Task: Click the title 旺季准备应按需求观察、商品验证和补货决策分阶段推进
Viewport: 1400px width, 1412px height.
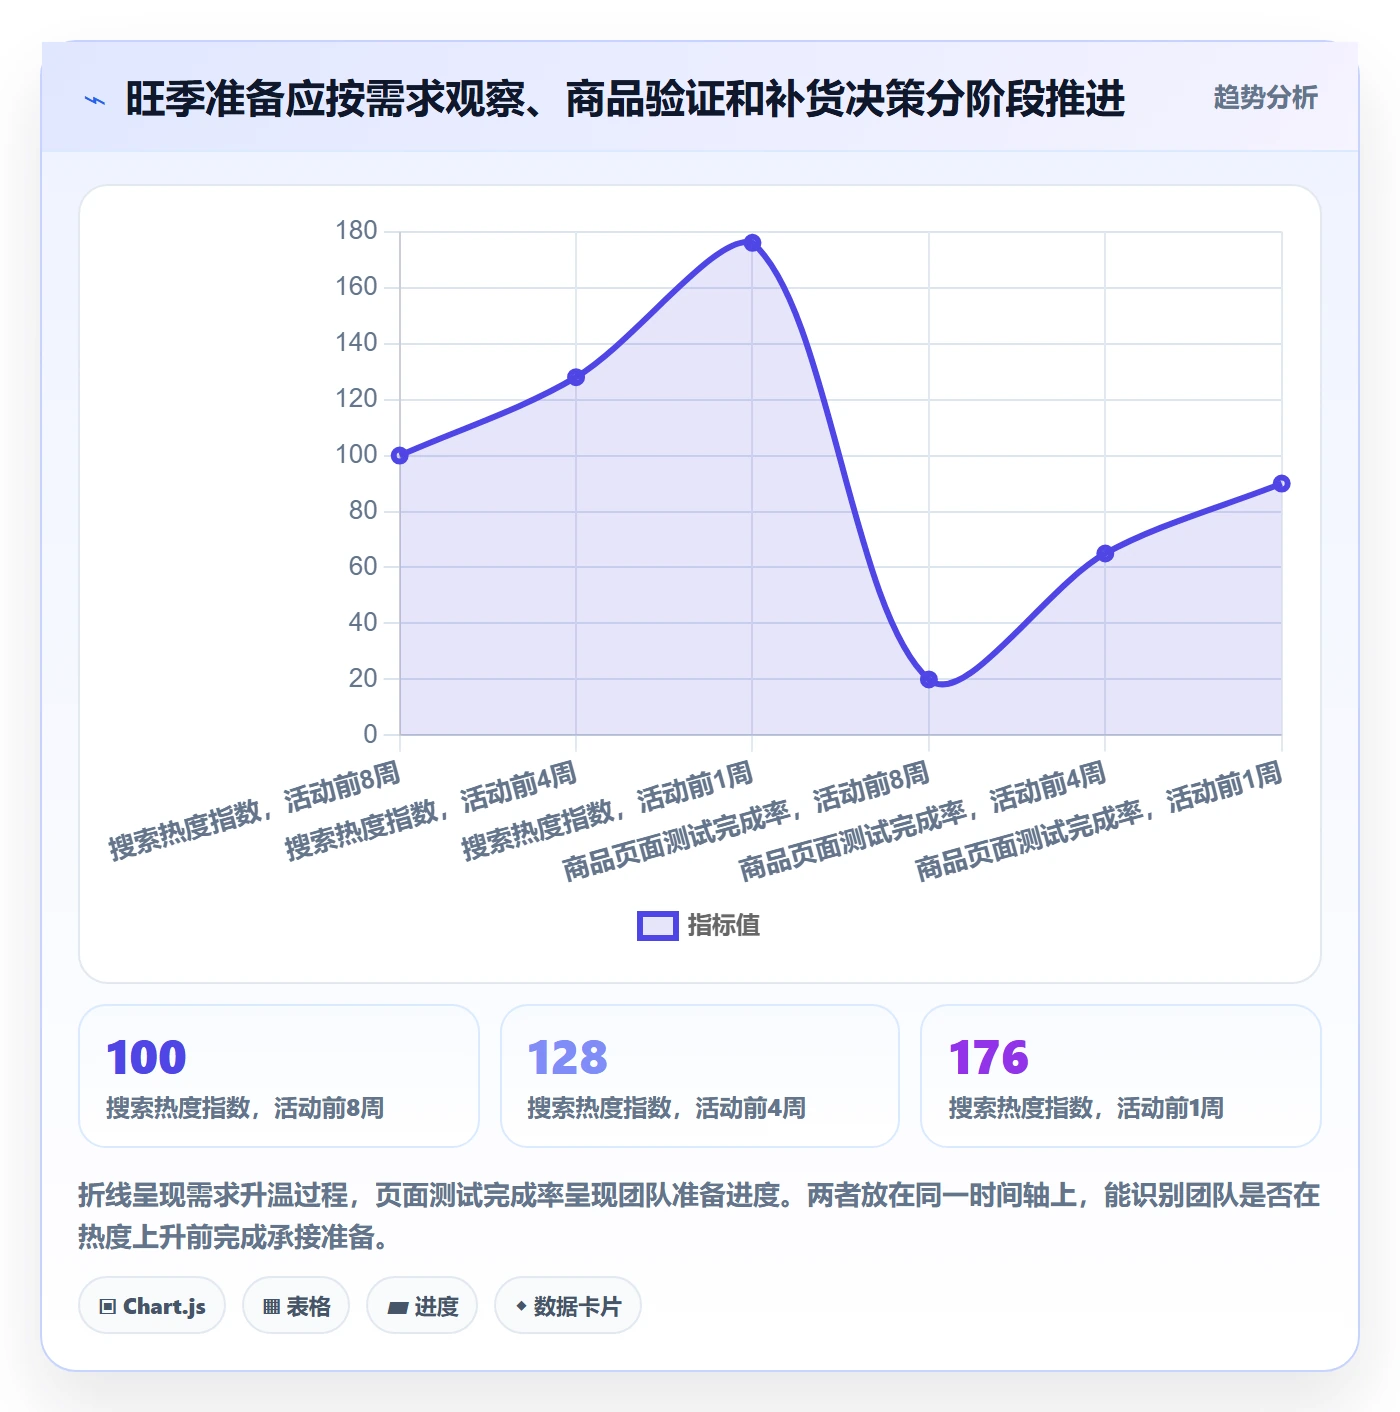Action: coord(625,99)
